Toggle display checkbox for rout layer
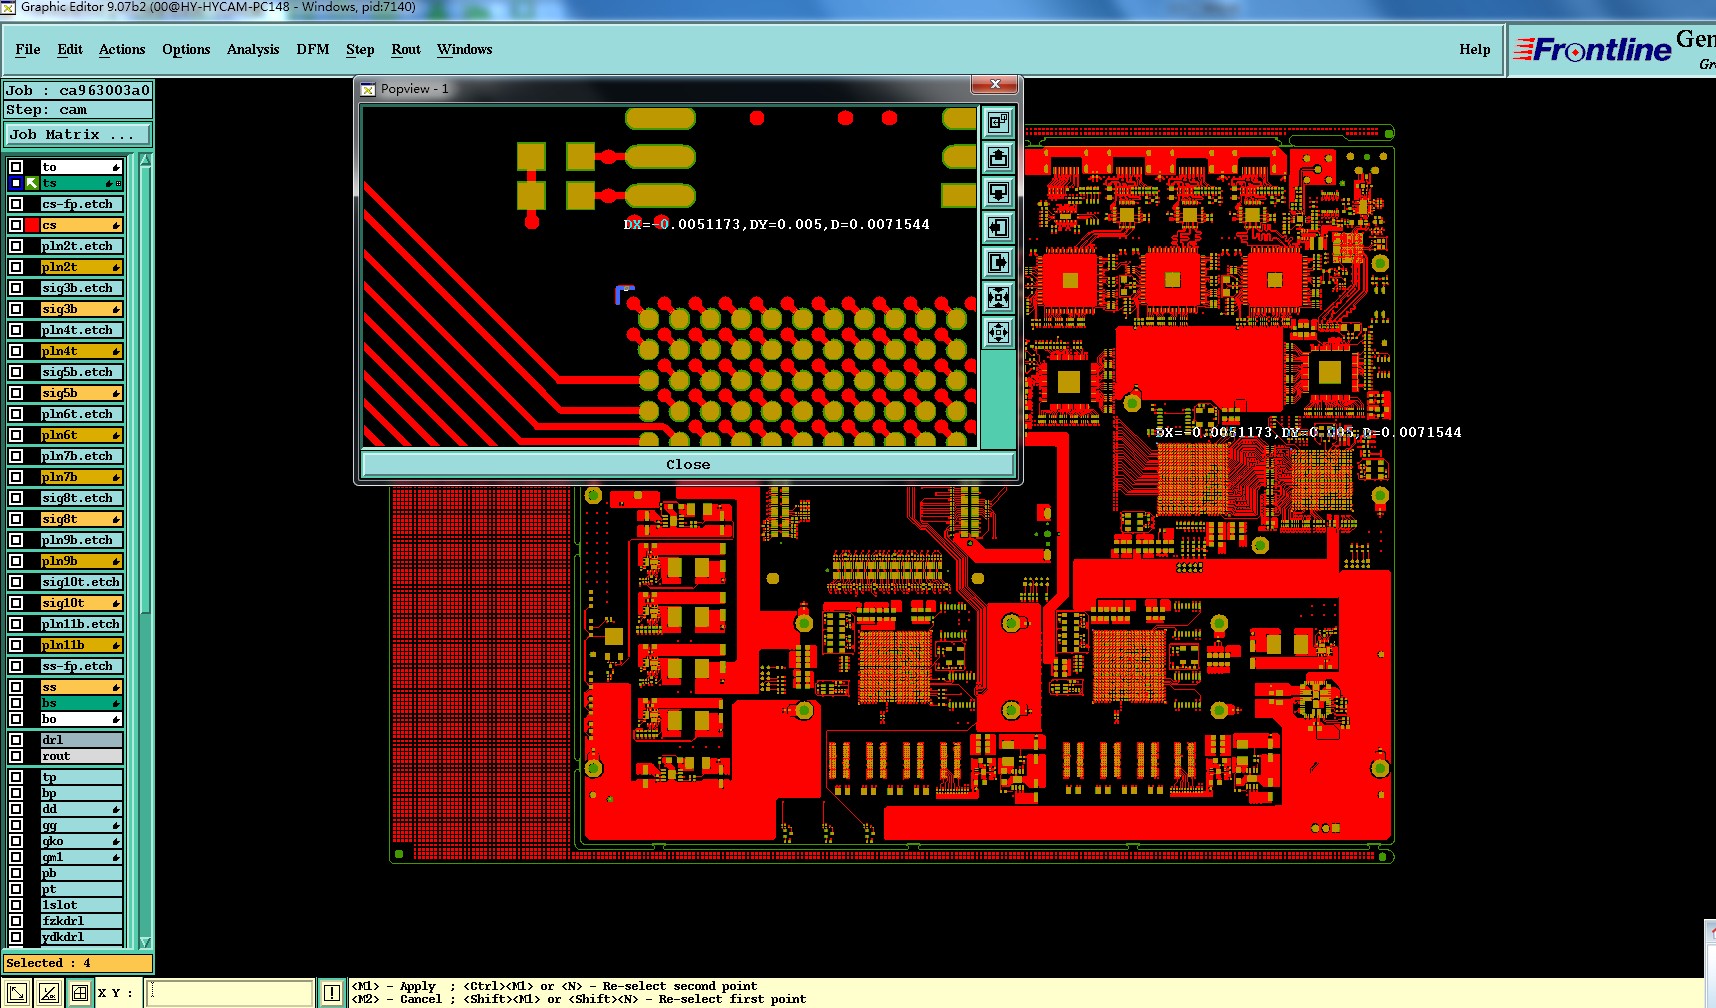 click(x=16, y=756)
